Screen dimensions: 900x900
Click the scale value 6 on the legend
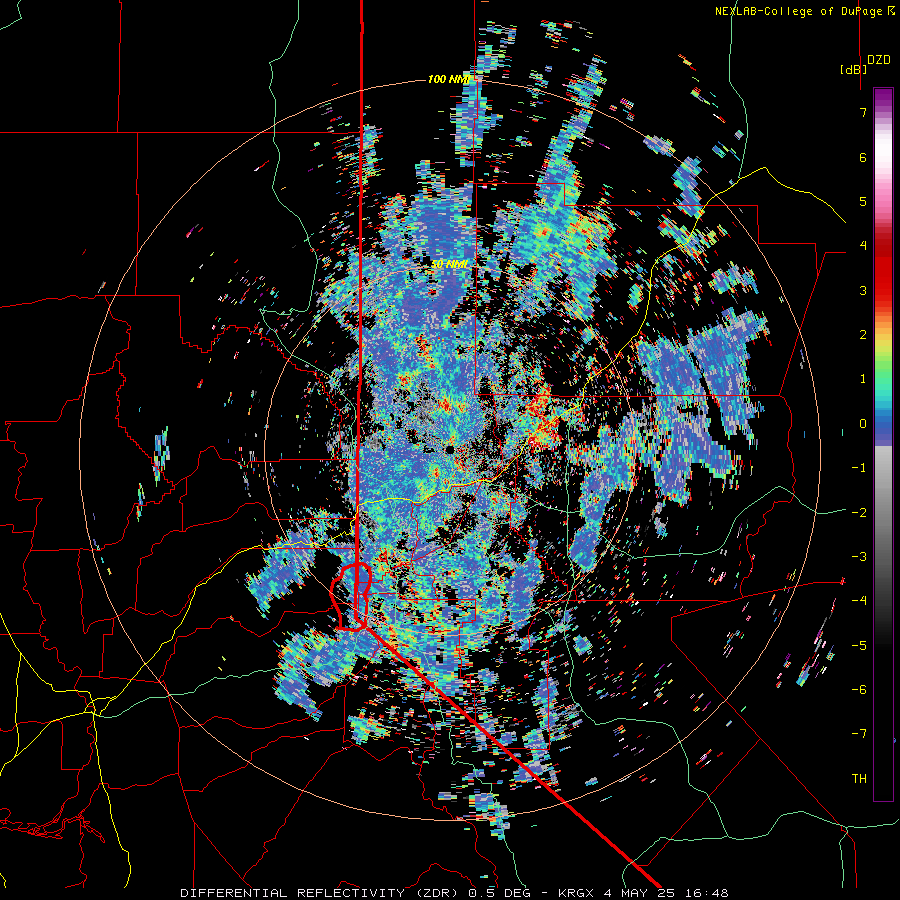click(863, 157)
